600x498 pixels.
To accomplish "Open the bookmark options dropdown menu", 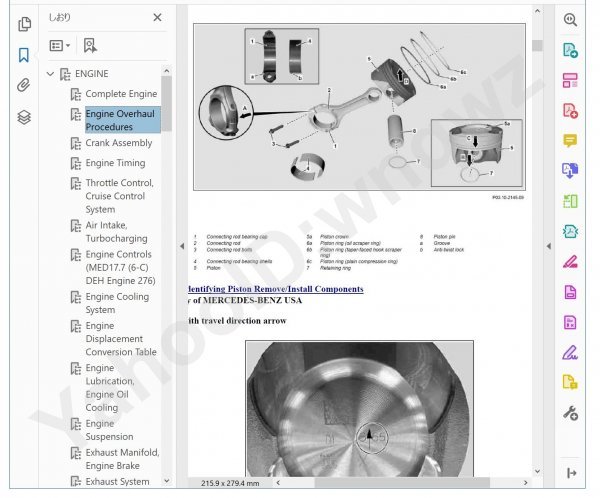I will click(x=60, y=46).
